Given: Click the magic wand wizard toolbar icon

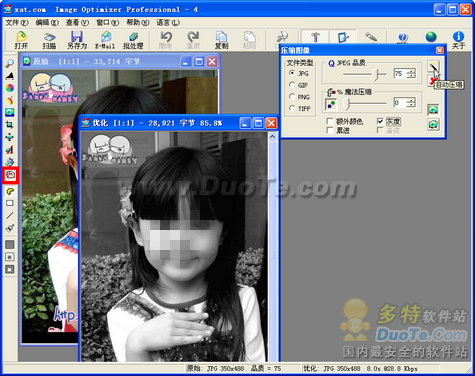Looking at the screenshot, I should [x=371, y=37].
